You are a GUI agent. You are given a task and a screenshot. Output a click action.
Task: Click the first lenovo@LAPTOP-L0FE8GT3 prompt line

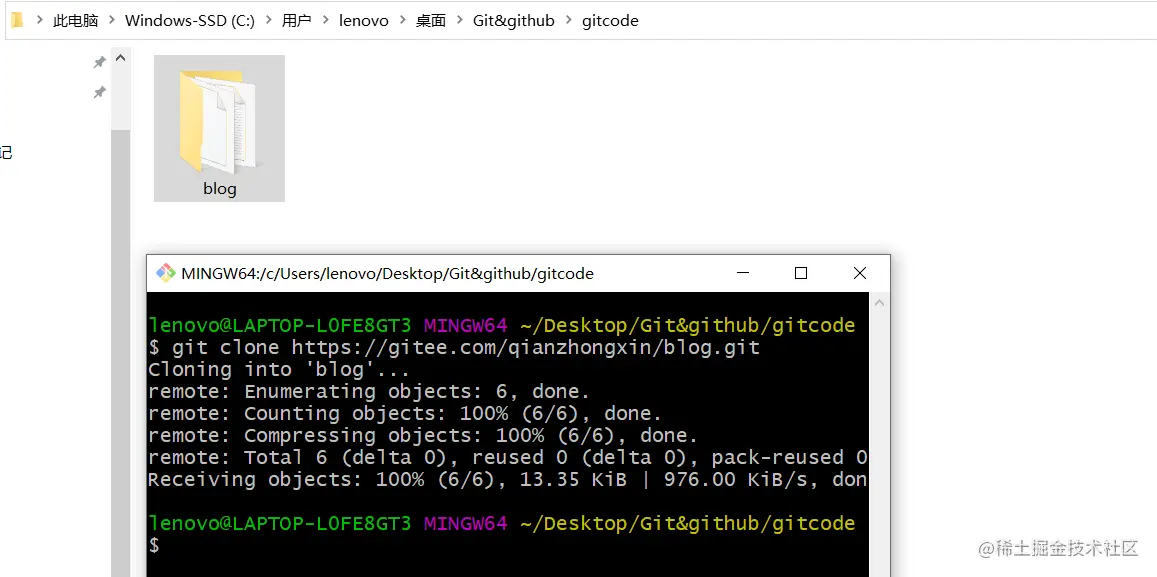click(x=502, y=325)
